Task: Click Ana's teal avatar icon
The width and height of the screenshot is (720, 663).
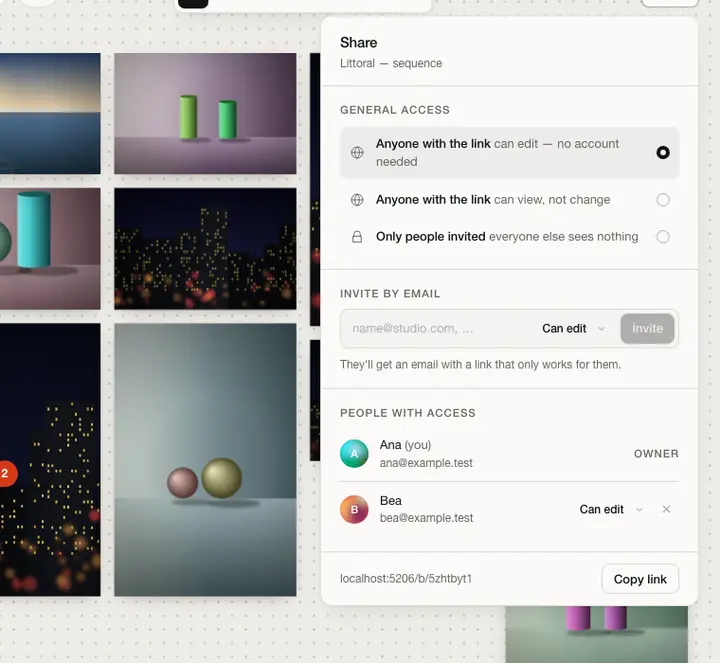Action: tap(354, 454)
